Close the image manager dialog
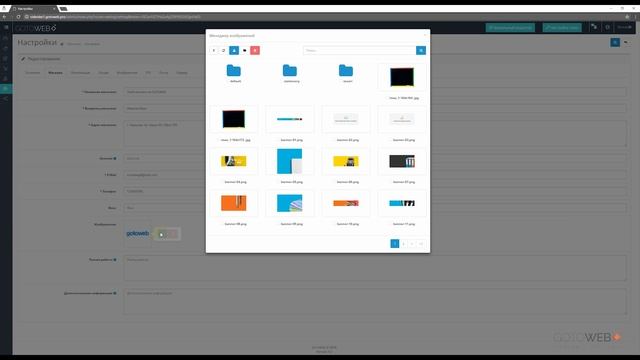 click(424, 36)
